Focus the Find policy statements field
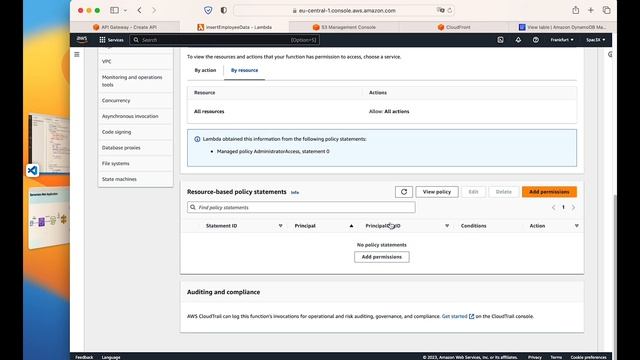 301,207
